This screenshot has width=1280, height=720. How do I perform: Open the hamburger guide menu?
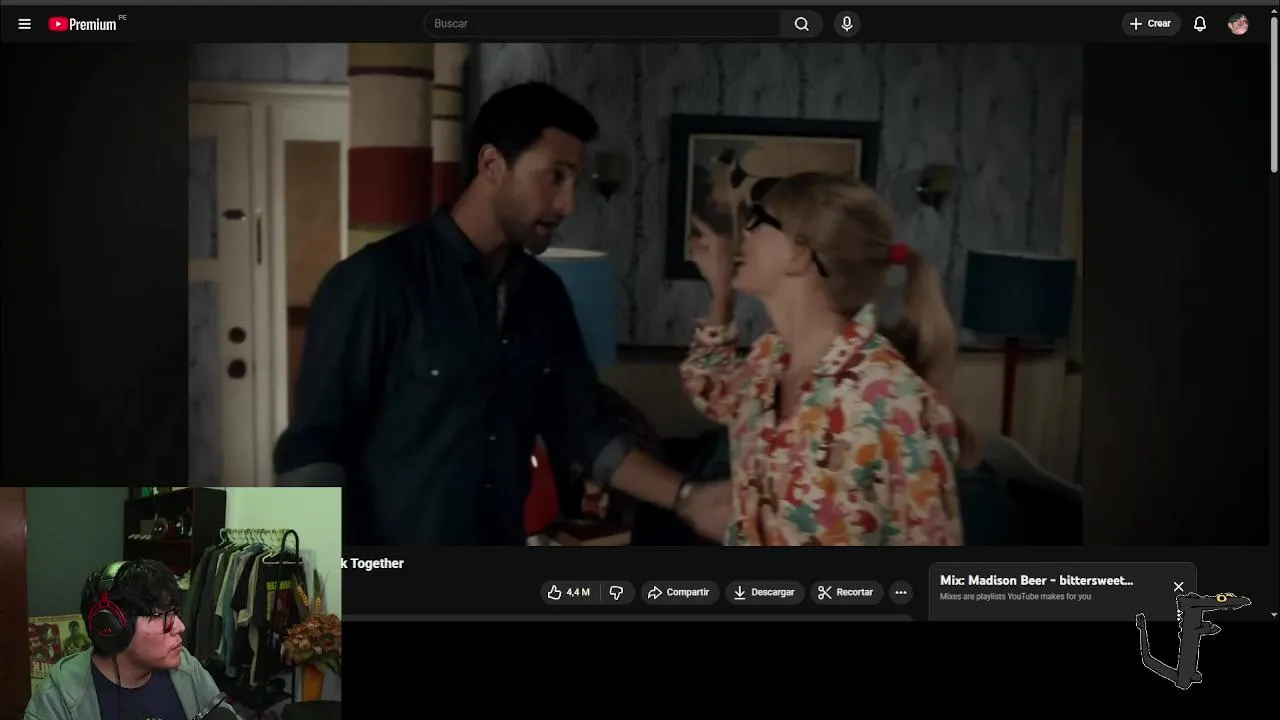click(24, 24)
